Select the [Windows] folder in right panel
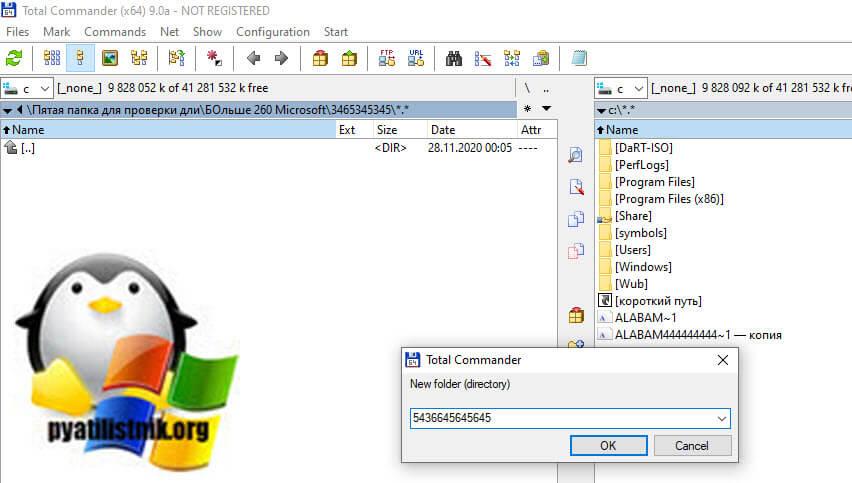This screenshot has width=852, height=483. pos(643,267)
